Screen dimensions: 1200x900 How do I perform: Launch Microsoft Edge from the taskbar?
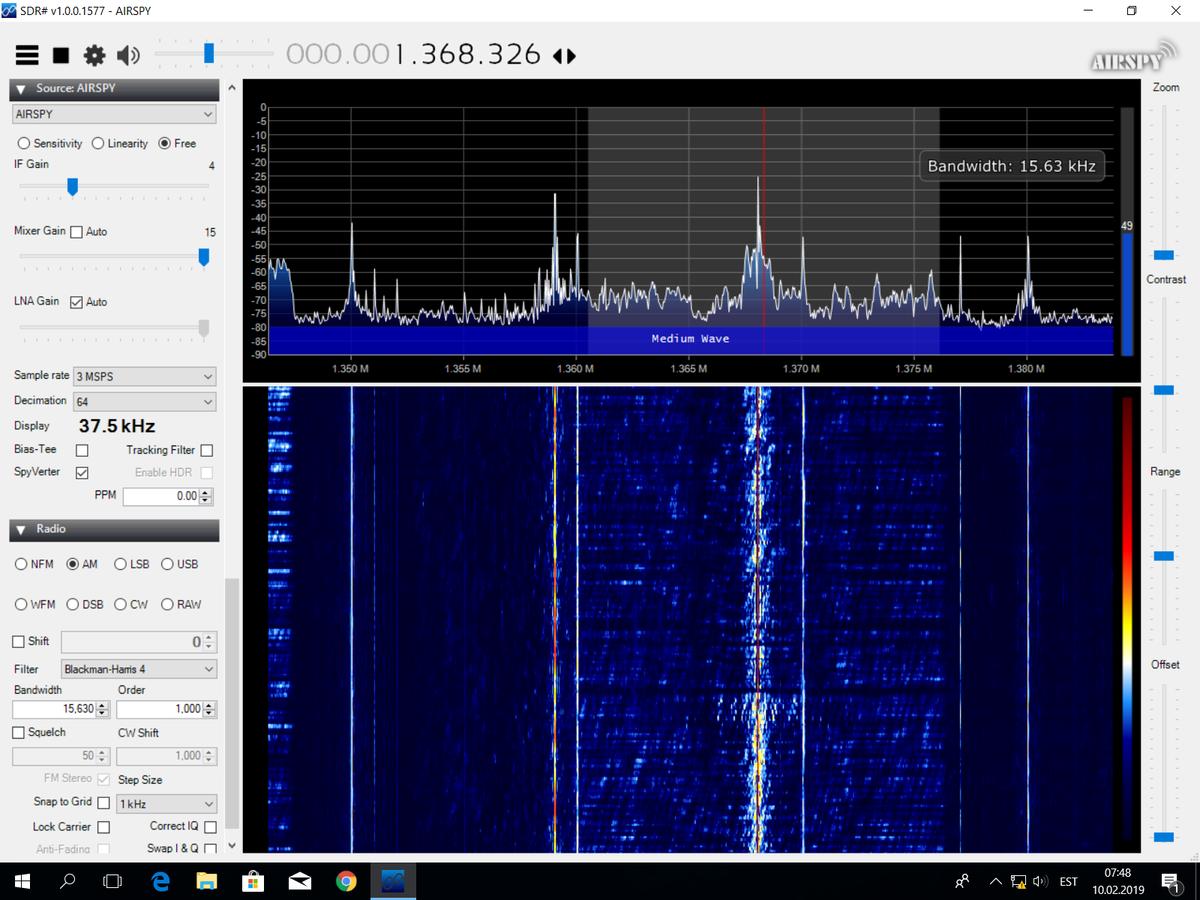[160, 881]
